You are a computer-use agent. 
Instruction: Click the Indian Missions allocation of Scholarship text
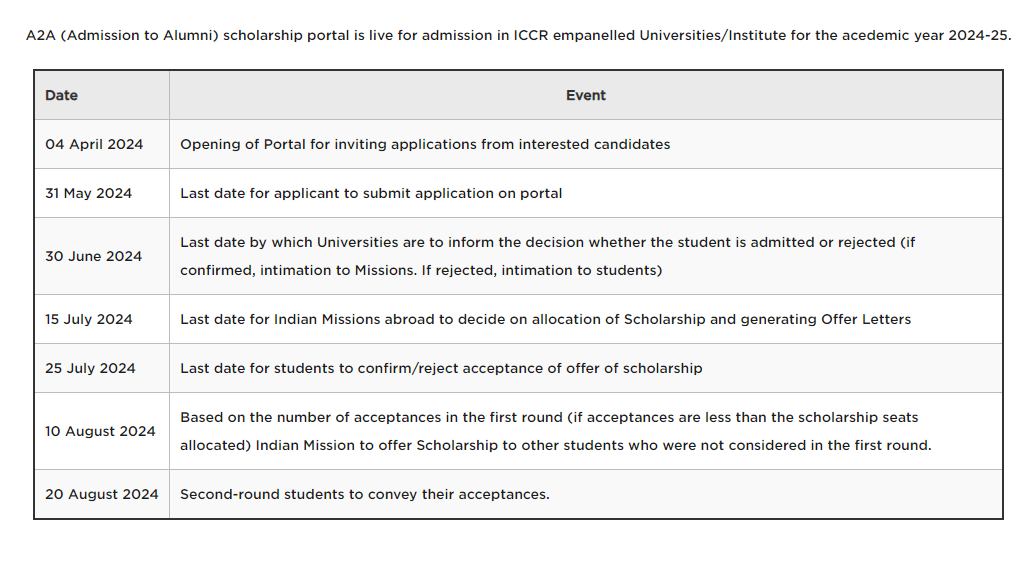(545, 319)
